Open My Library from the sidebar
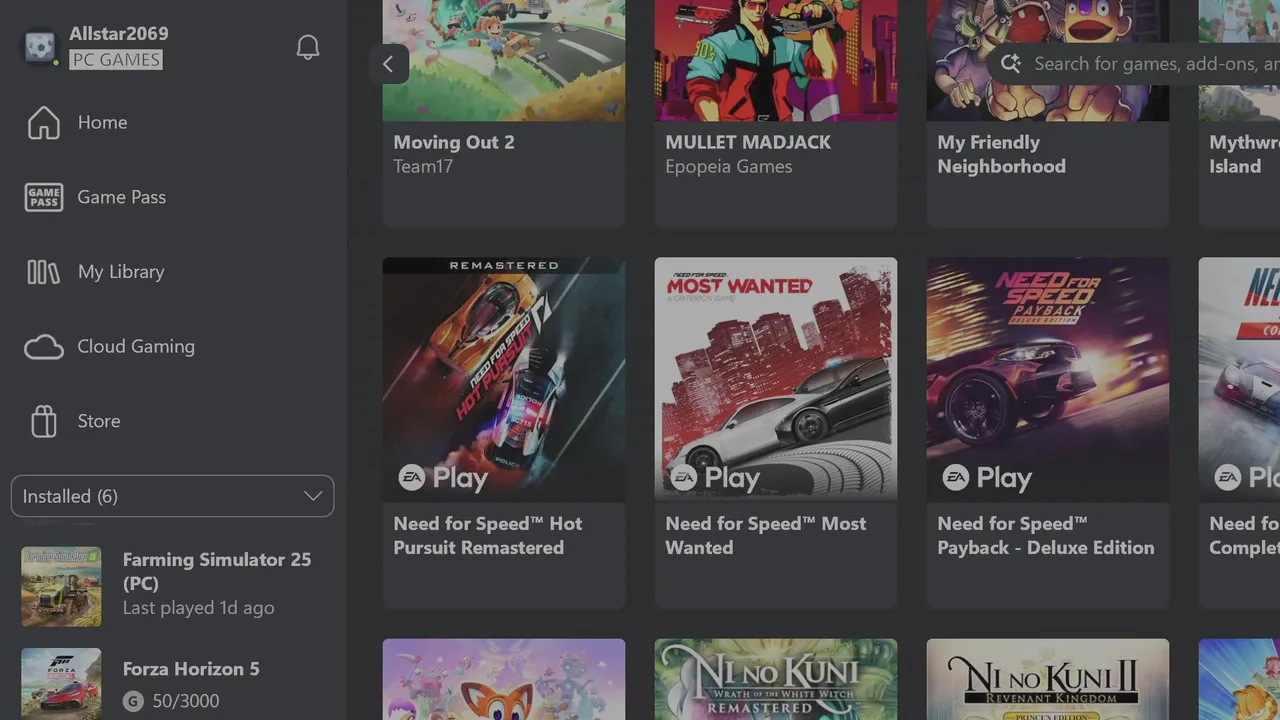1280x720 pixels. 172,272
